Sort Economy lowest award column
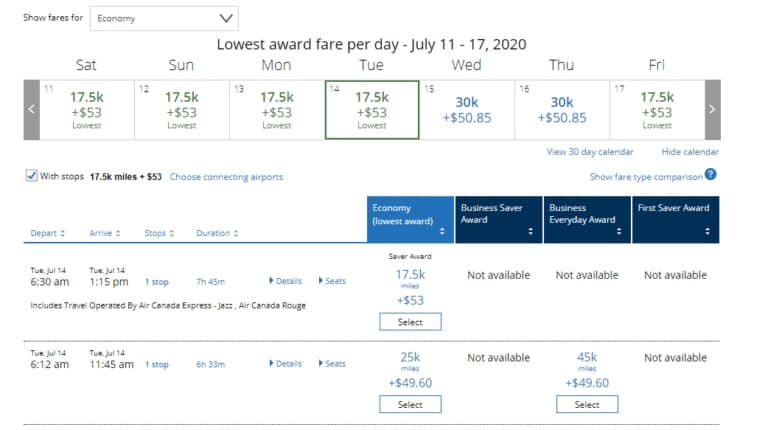Viewport: 768px width, 430px height. pyautogui.click(x=442, y=231)
